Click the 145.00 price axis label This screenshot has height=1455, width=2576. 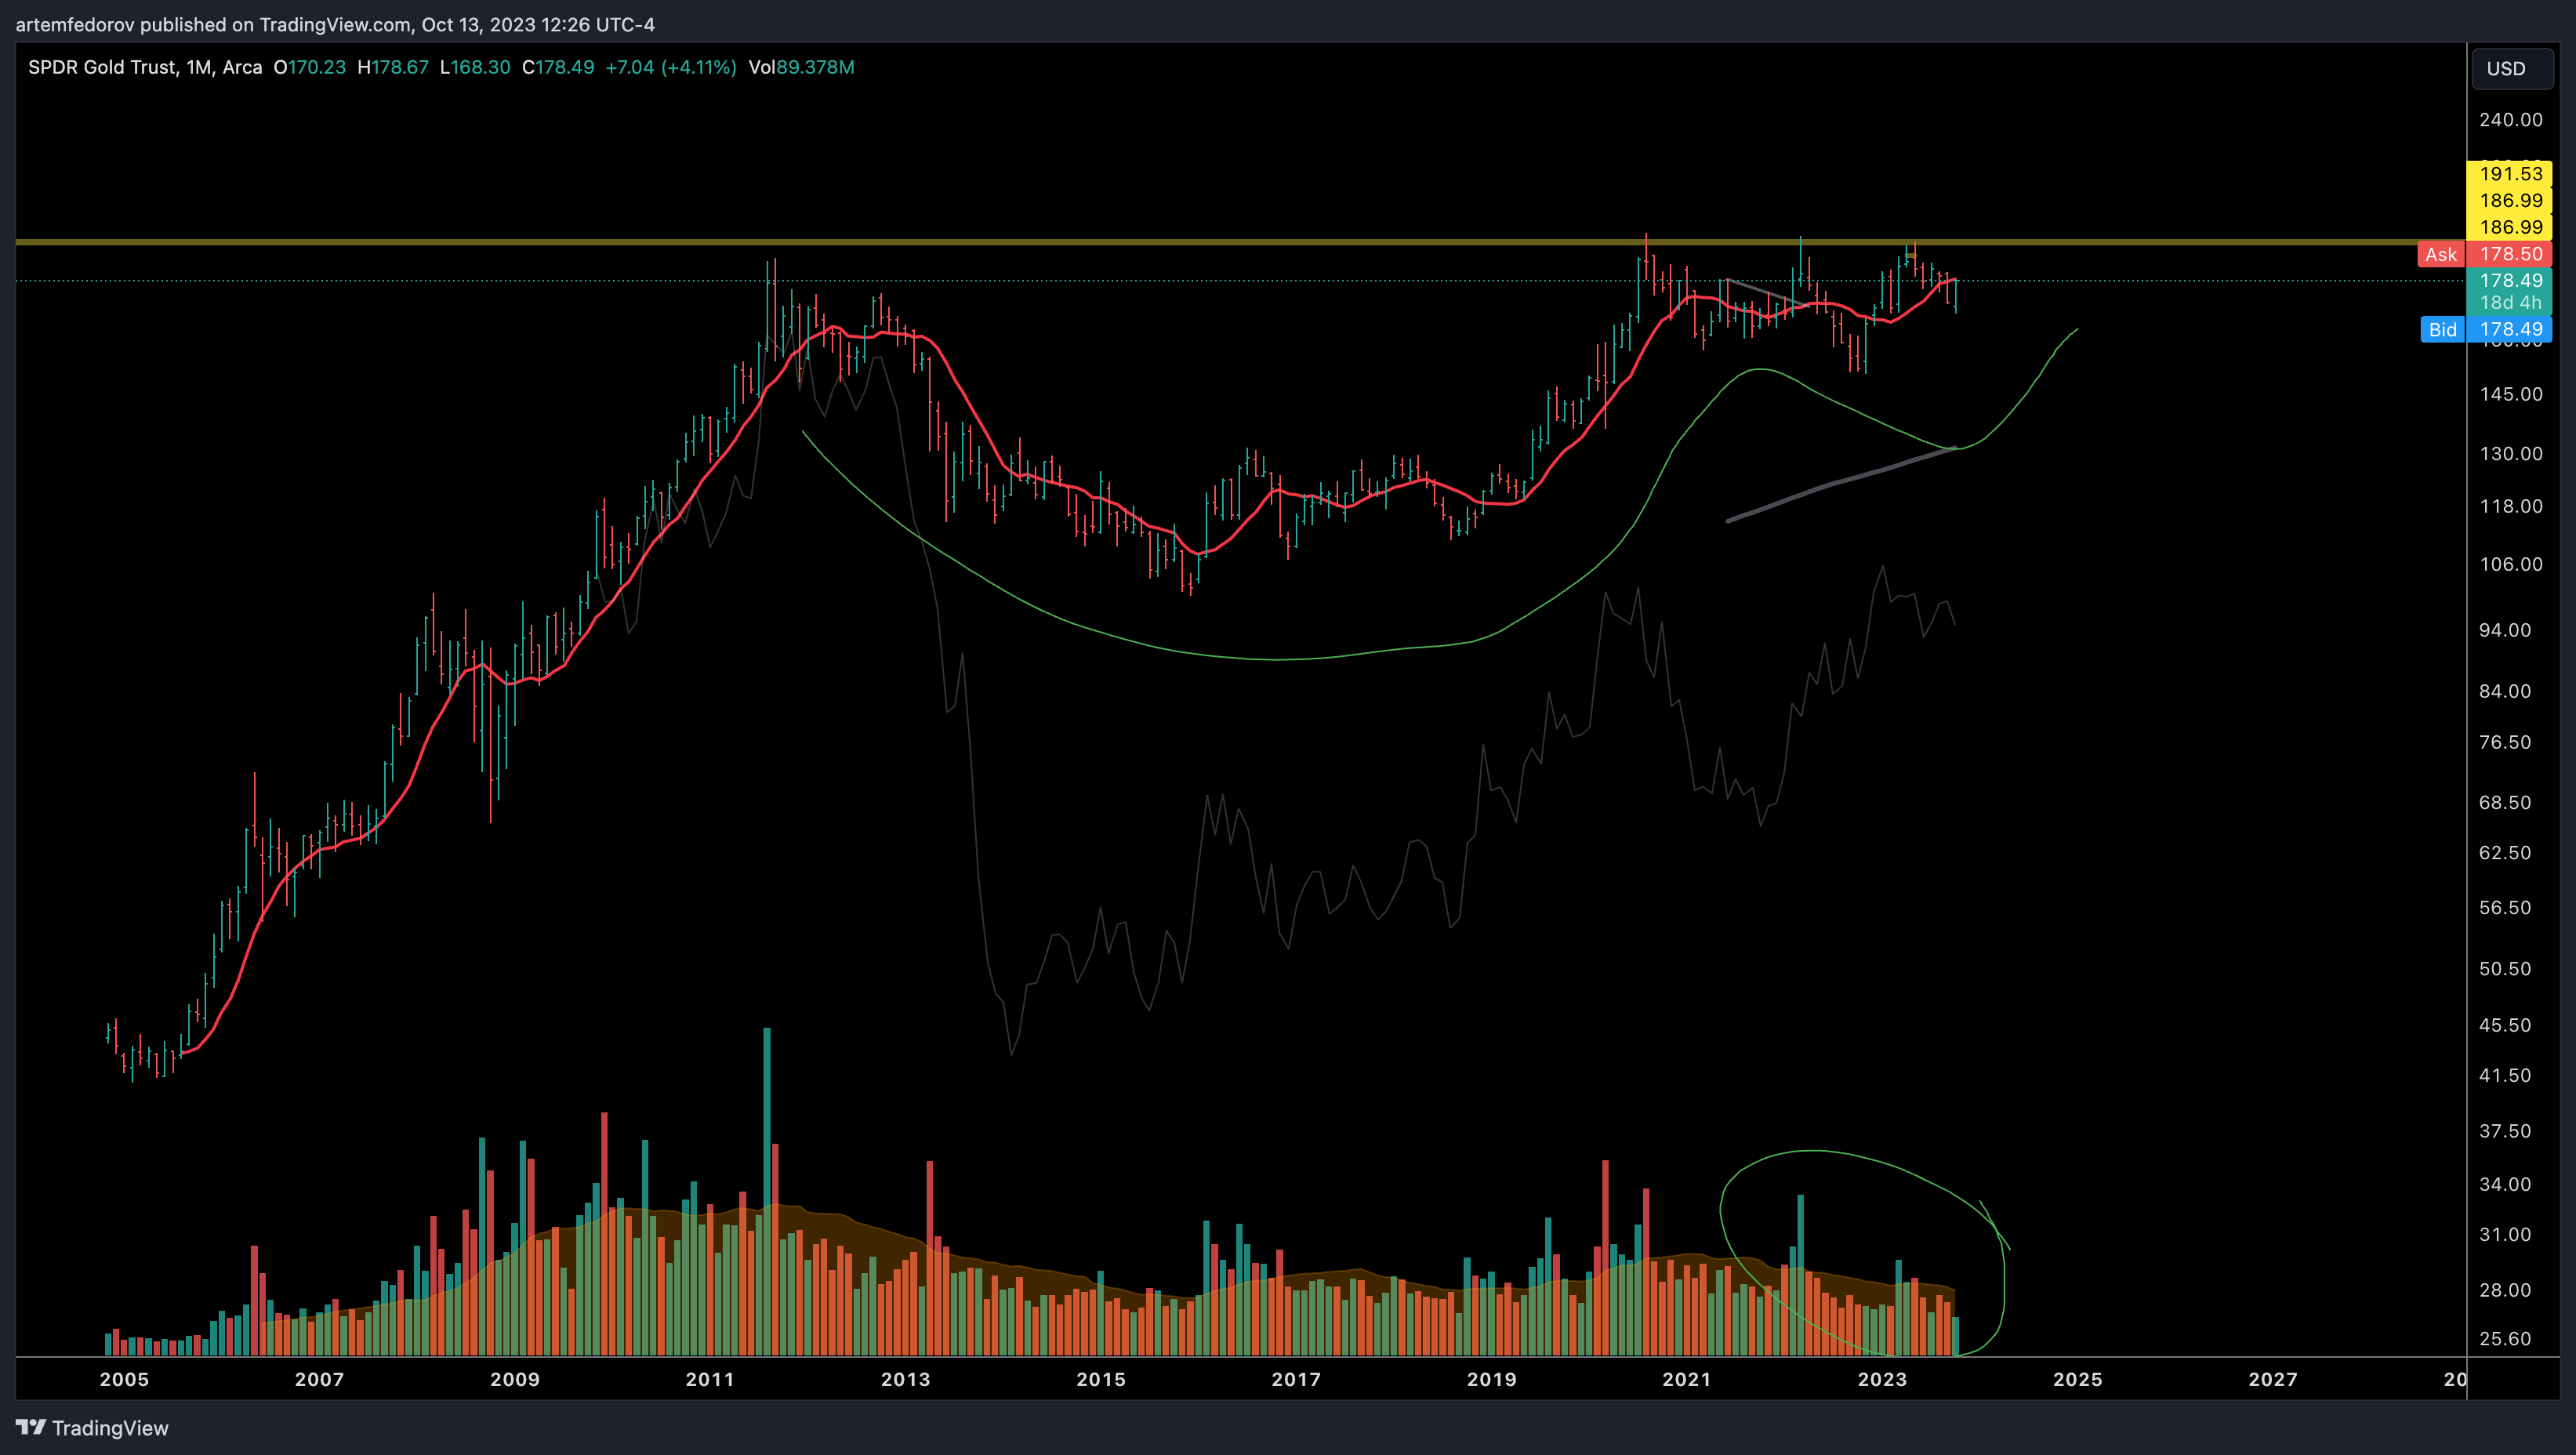(x=2510, y=394)
